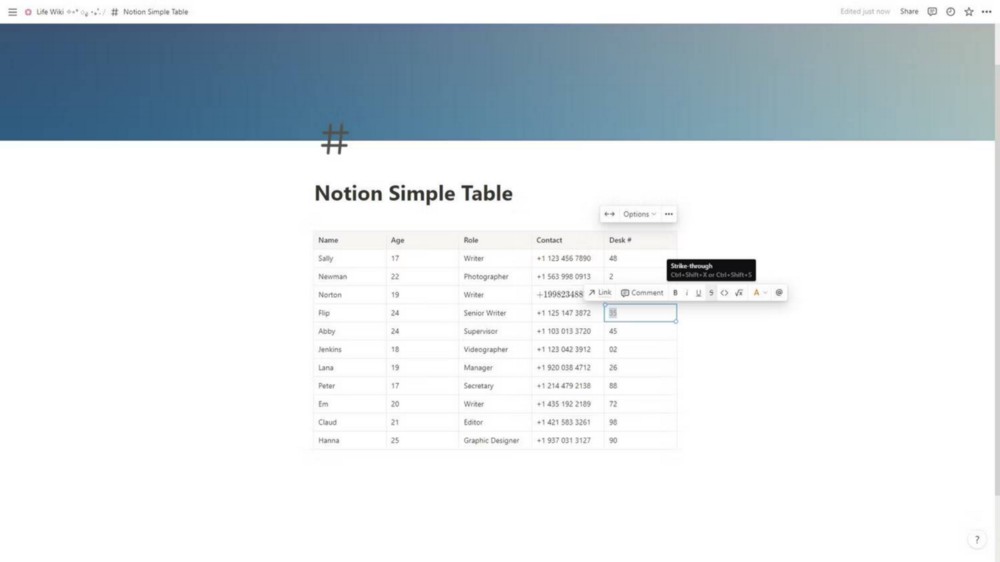1000x562 pixels.
Task: Open table toolbar three-dot menu
Action: (x=668, y=214)
